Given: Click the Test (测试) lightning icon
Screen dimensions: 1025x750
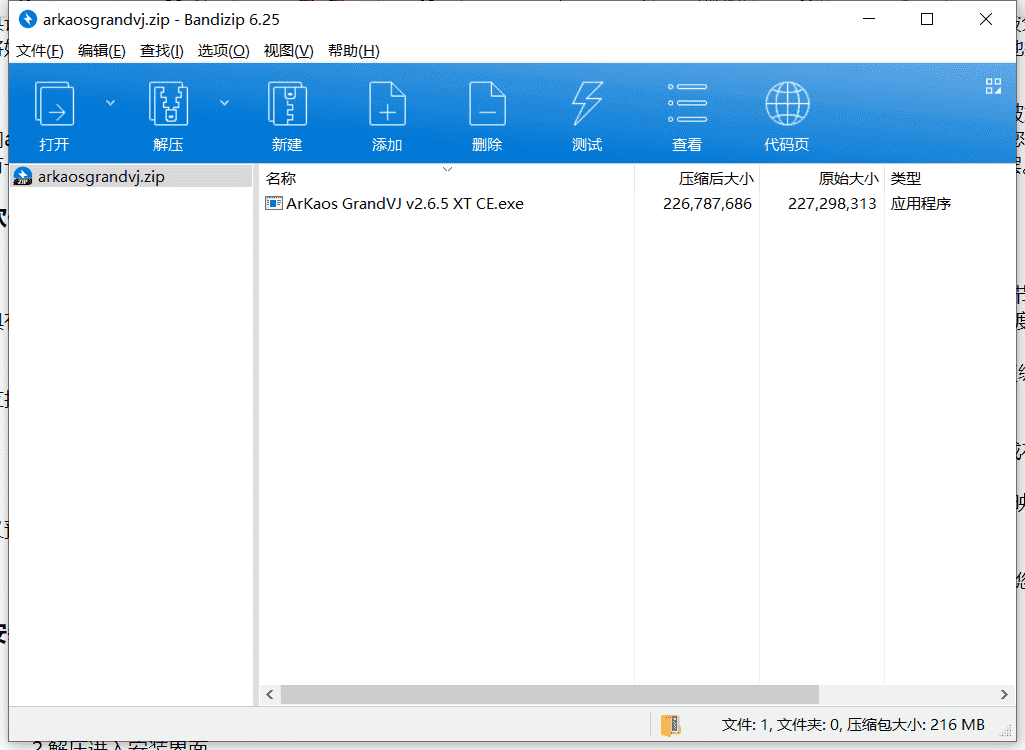Looking at the screenshot, I should pos(587,103).
